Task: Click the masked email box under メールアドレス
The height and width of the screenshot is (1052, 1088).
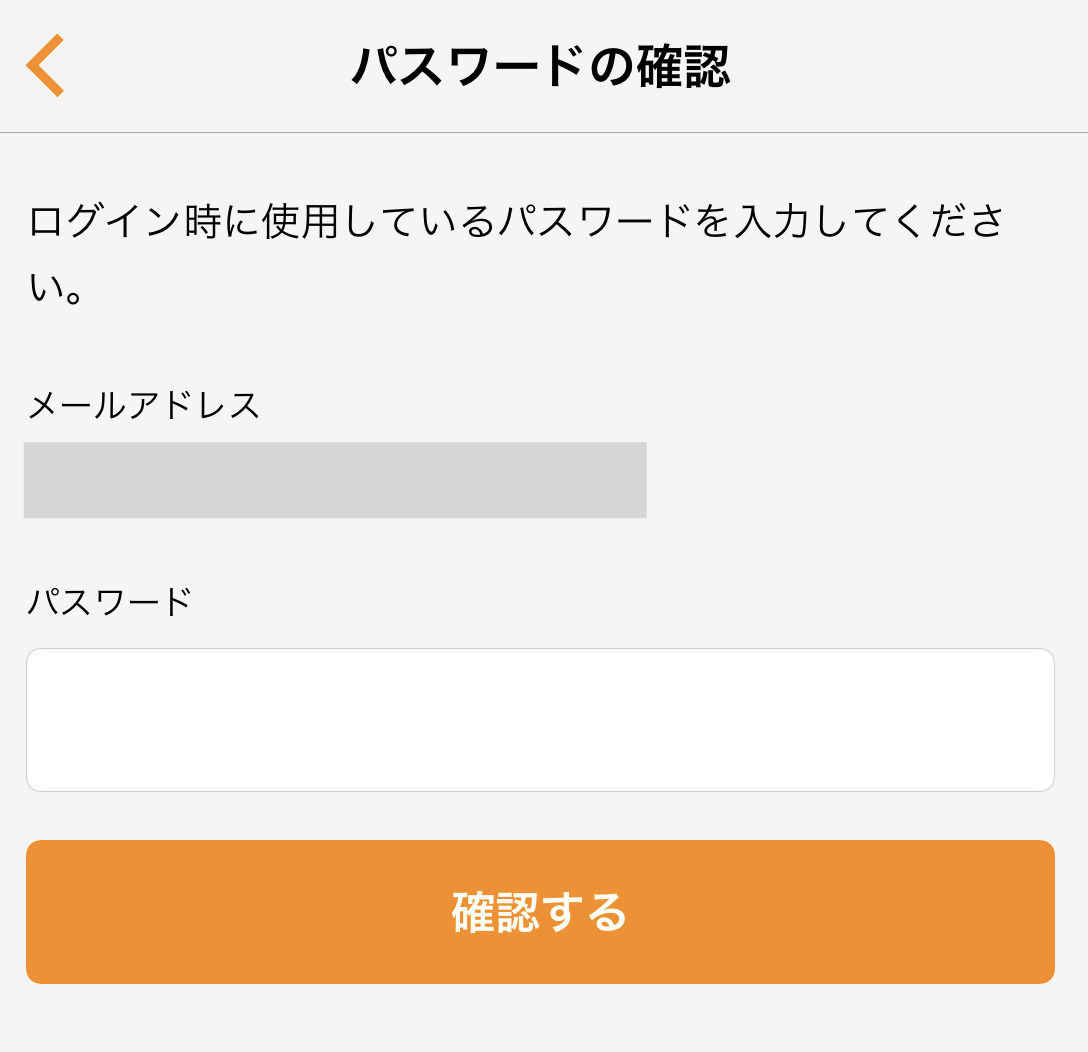Action: (x=335, y=480)
